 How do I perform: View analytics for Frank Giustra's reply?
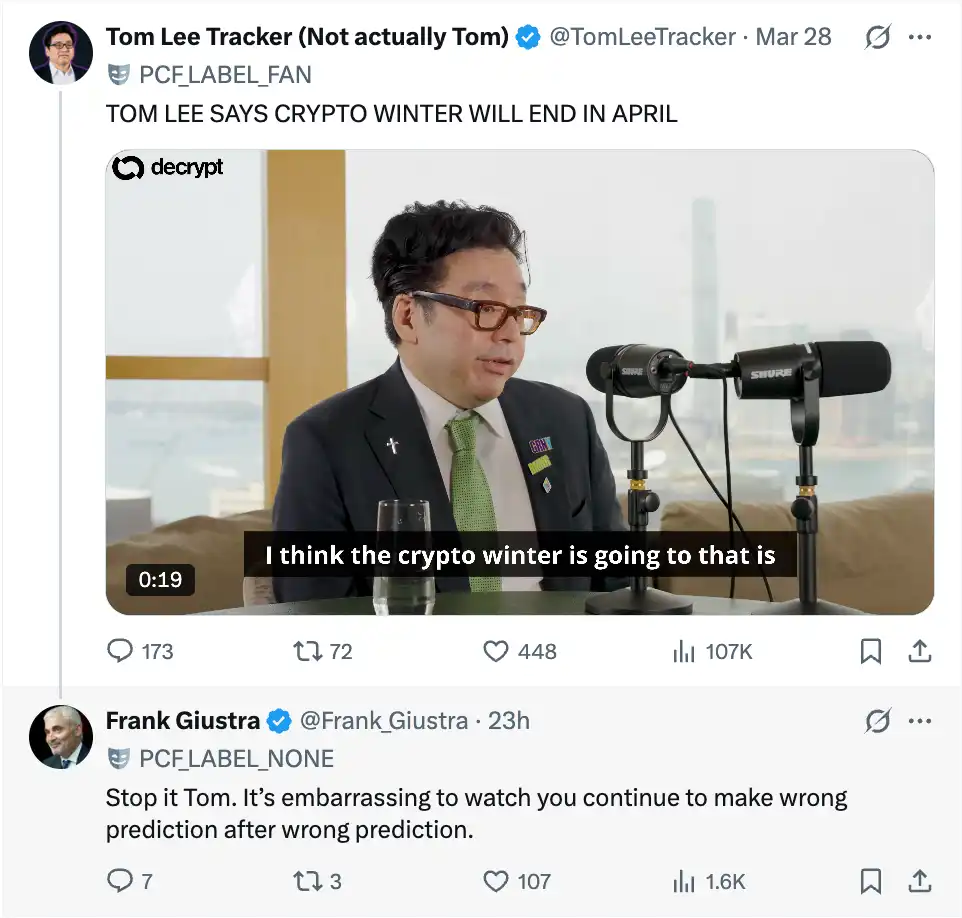pyautogui.click(x=684, y=881)
